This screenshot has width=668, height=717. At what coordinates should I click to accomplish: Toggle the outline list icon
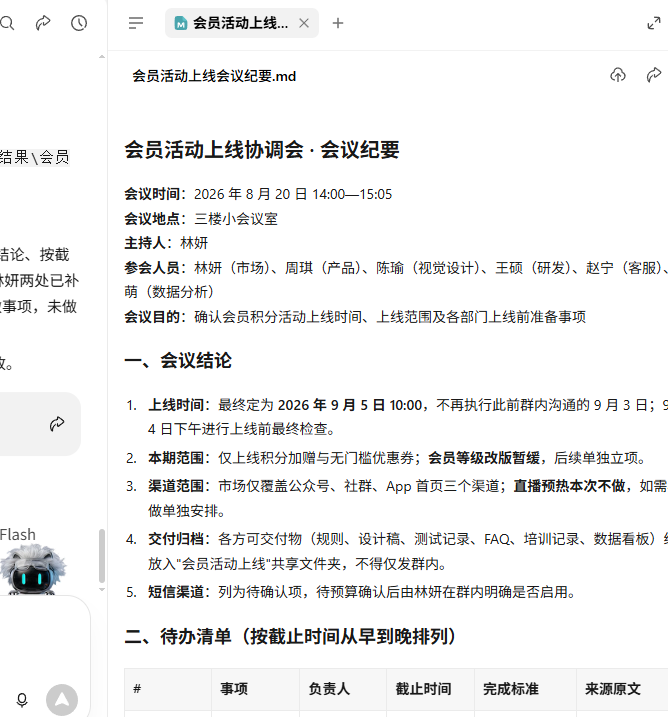(136, 23)
